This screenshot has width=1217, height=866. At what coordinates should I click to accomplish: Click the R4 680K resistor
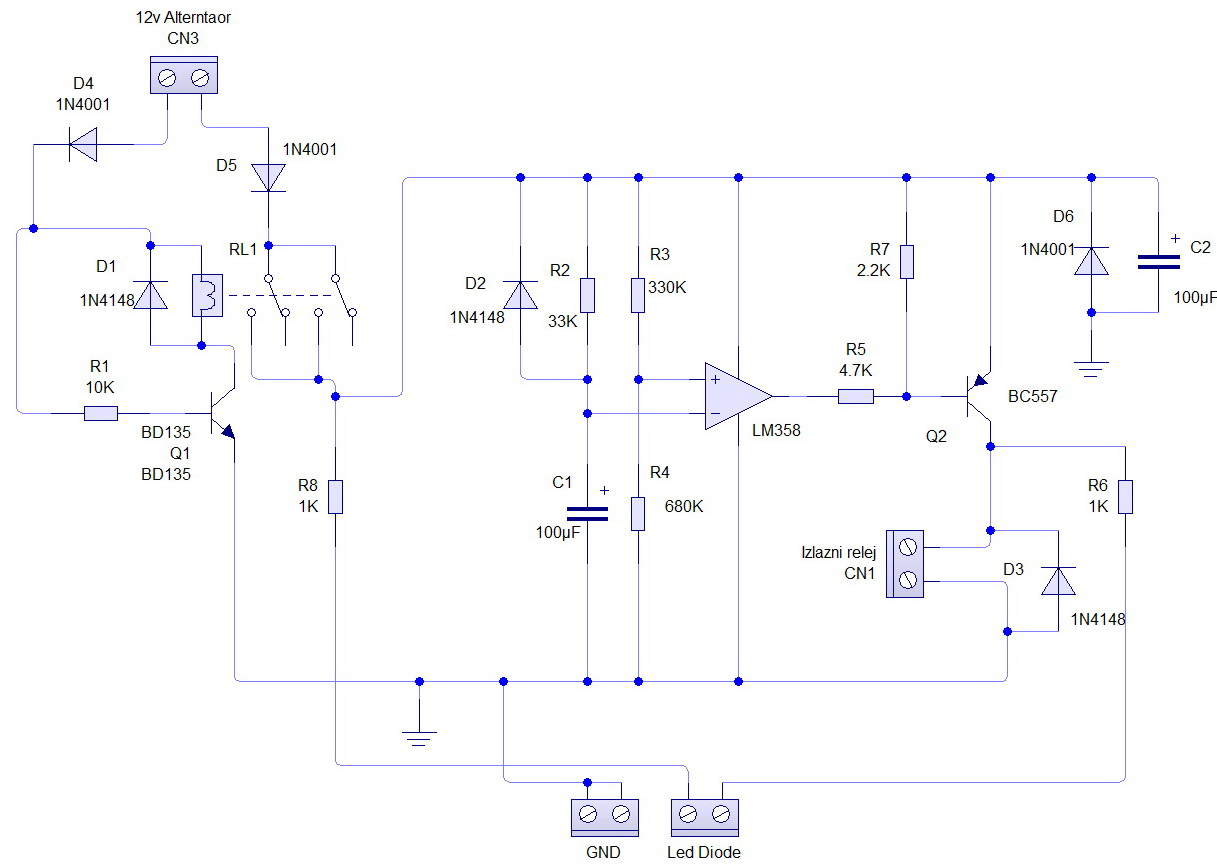point(638,512)
